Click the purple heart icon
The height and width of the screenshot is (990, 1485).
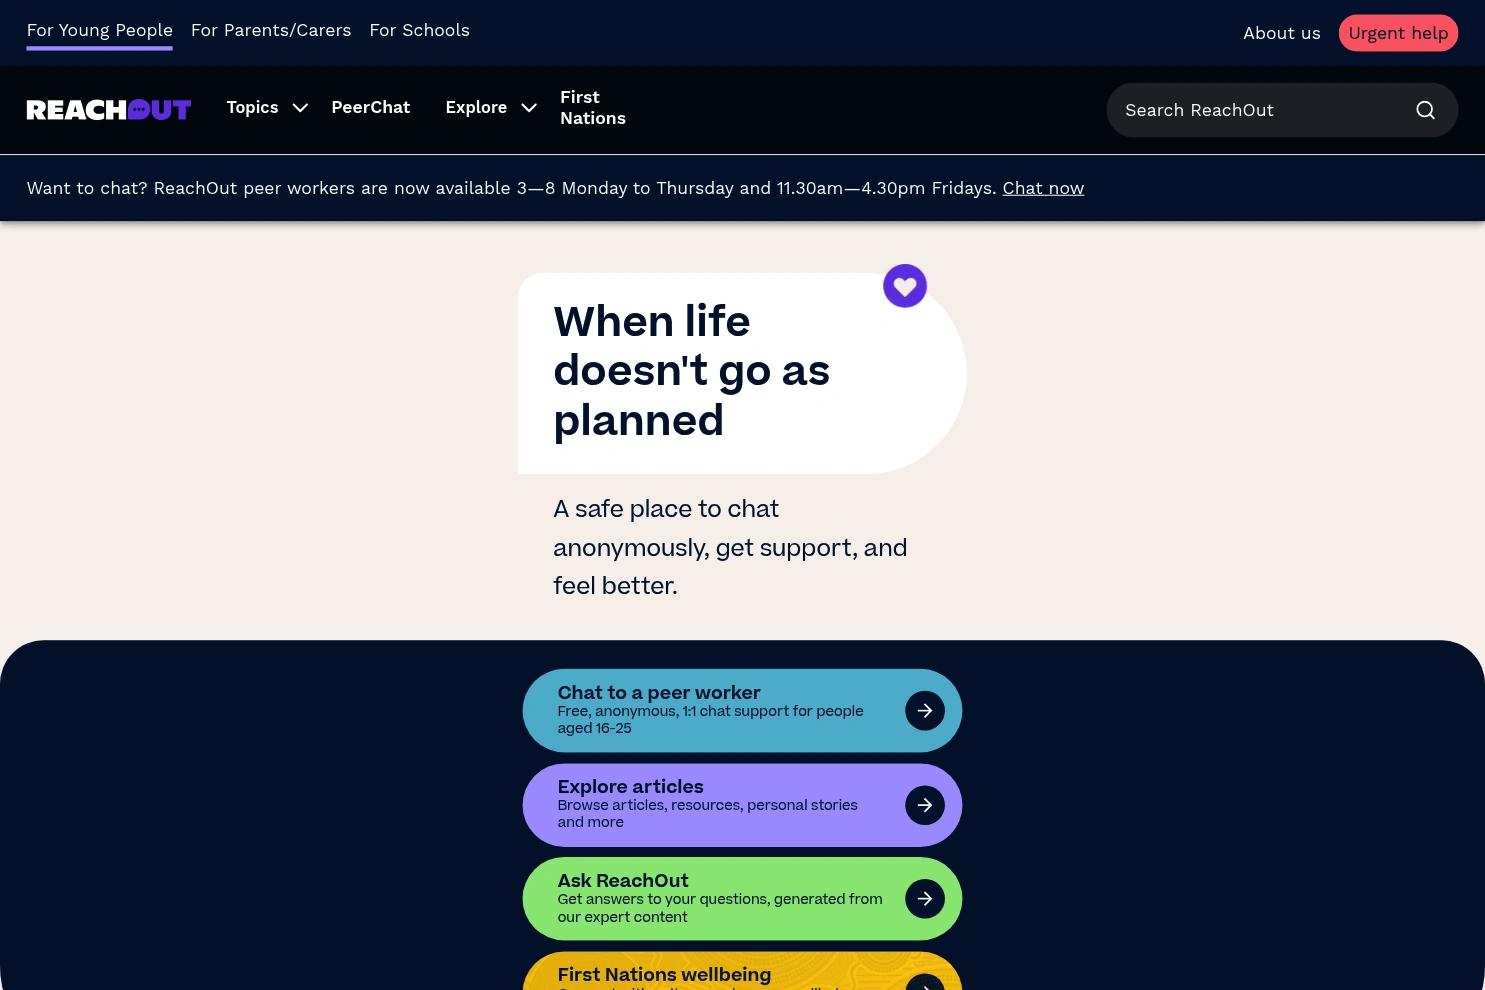905,286
